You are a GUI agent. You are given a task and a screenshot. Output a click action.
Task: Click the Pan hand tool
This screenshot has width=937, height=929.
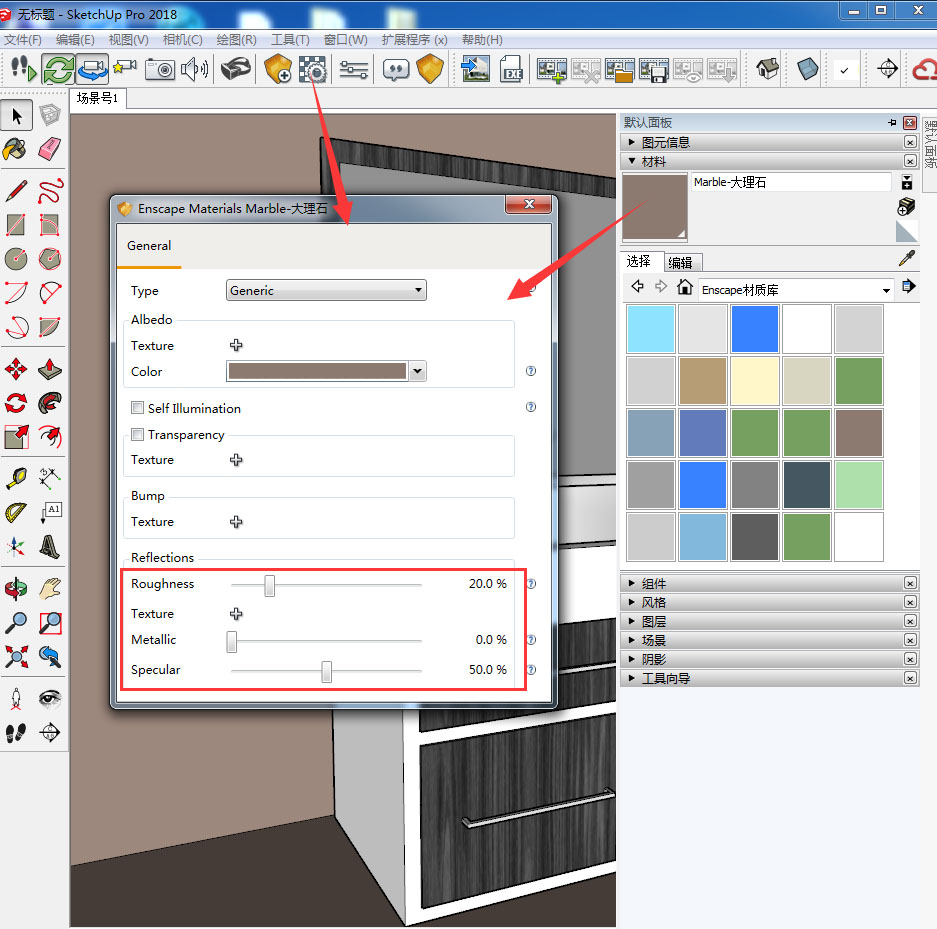tap(50, 588)
